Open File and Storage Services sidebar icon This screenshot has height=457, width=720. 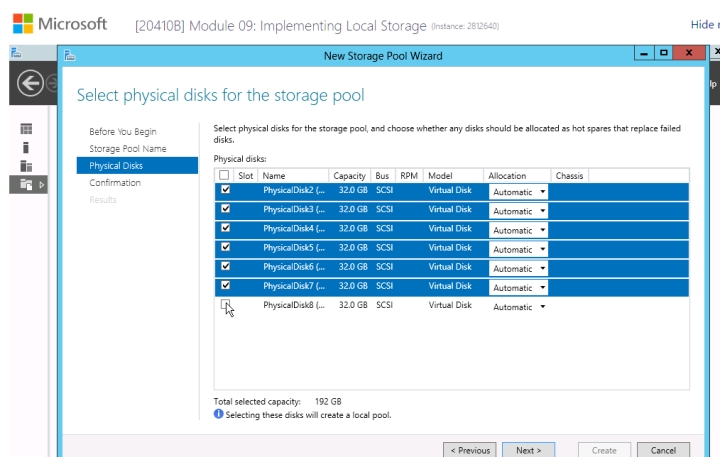[x=27, y=184]
